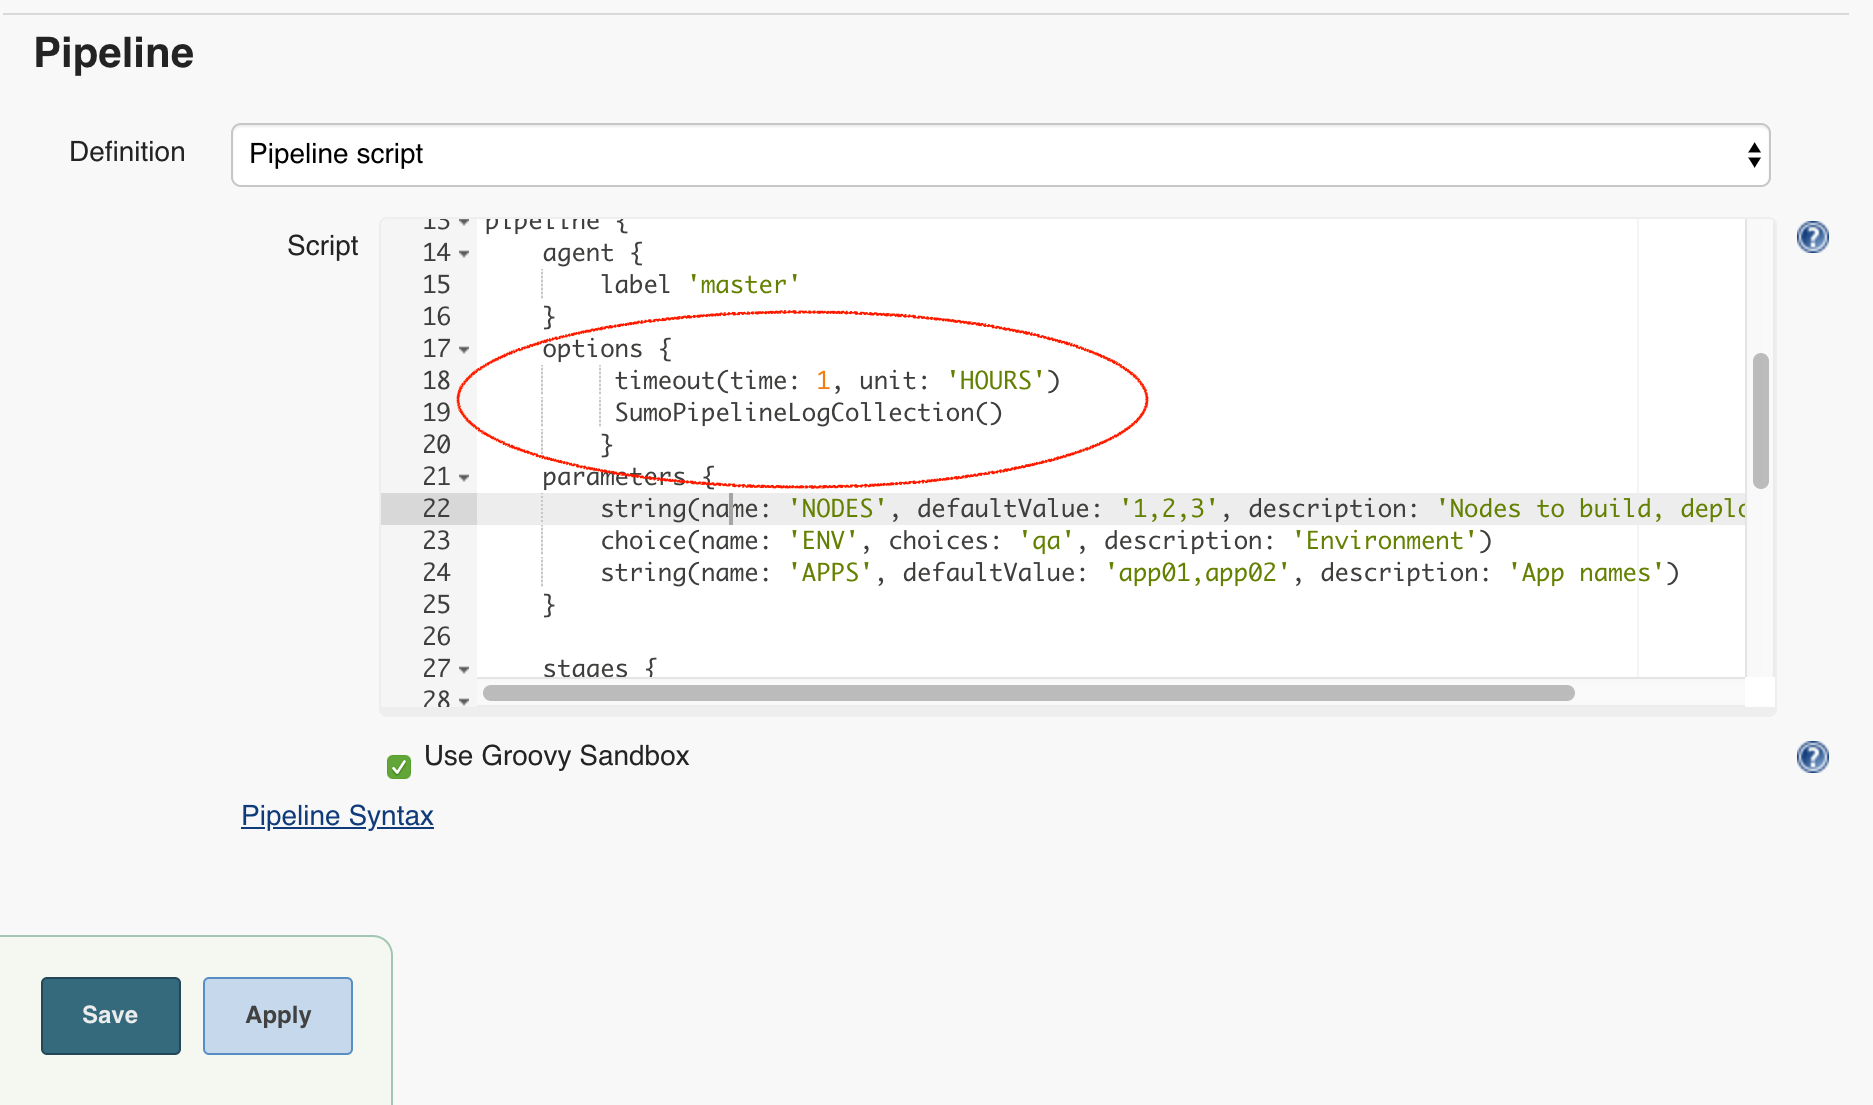Click line number 25 in the gutter
Image resolution: width=1873 pixels, height=1105 pixels.
coord(436,605)
